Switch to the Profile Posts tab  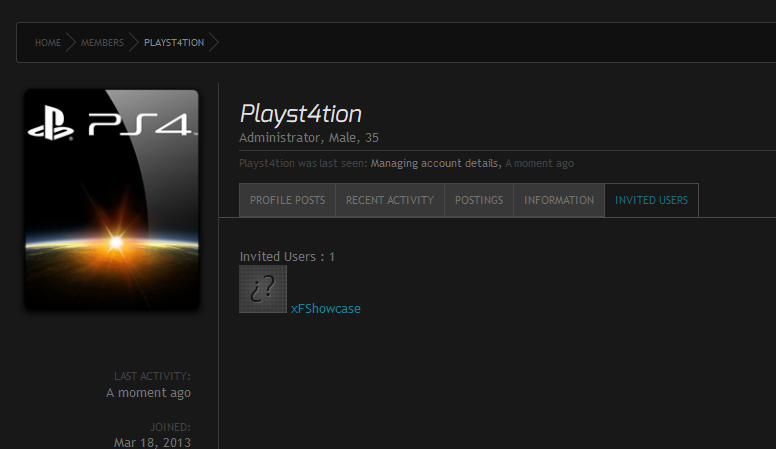pyautogui.click(x=287, y=200)
